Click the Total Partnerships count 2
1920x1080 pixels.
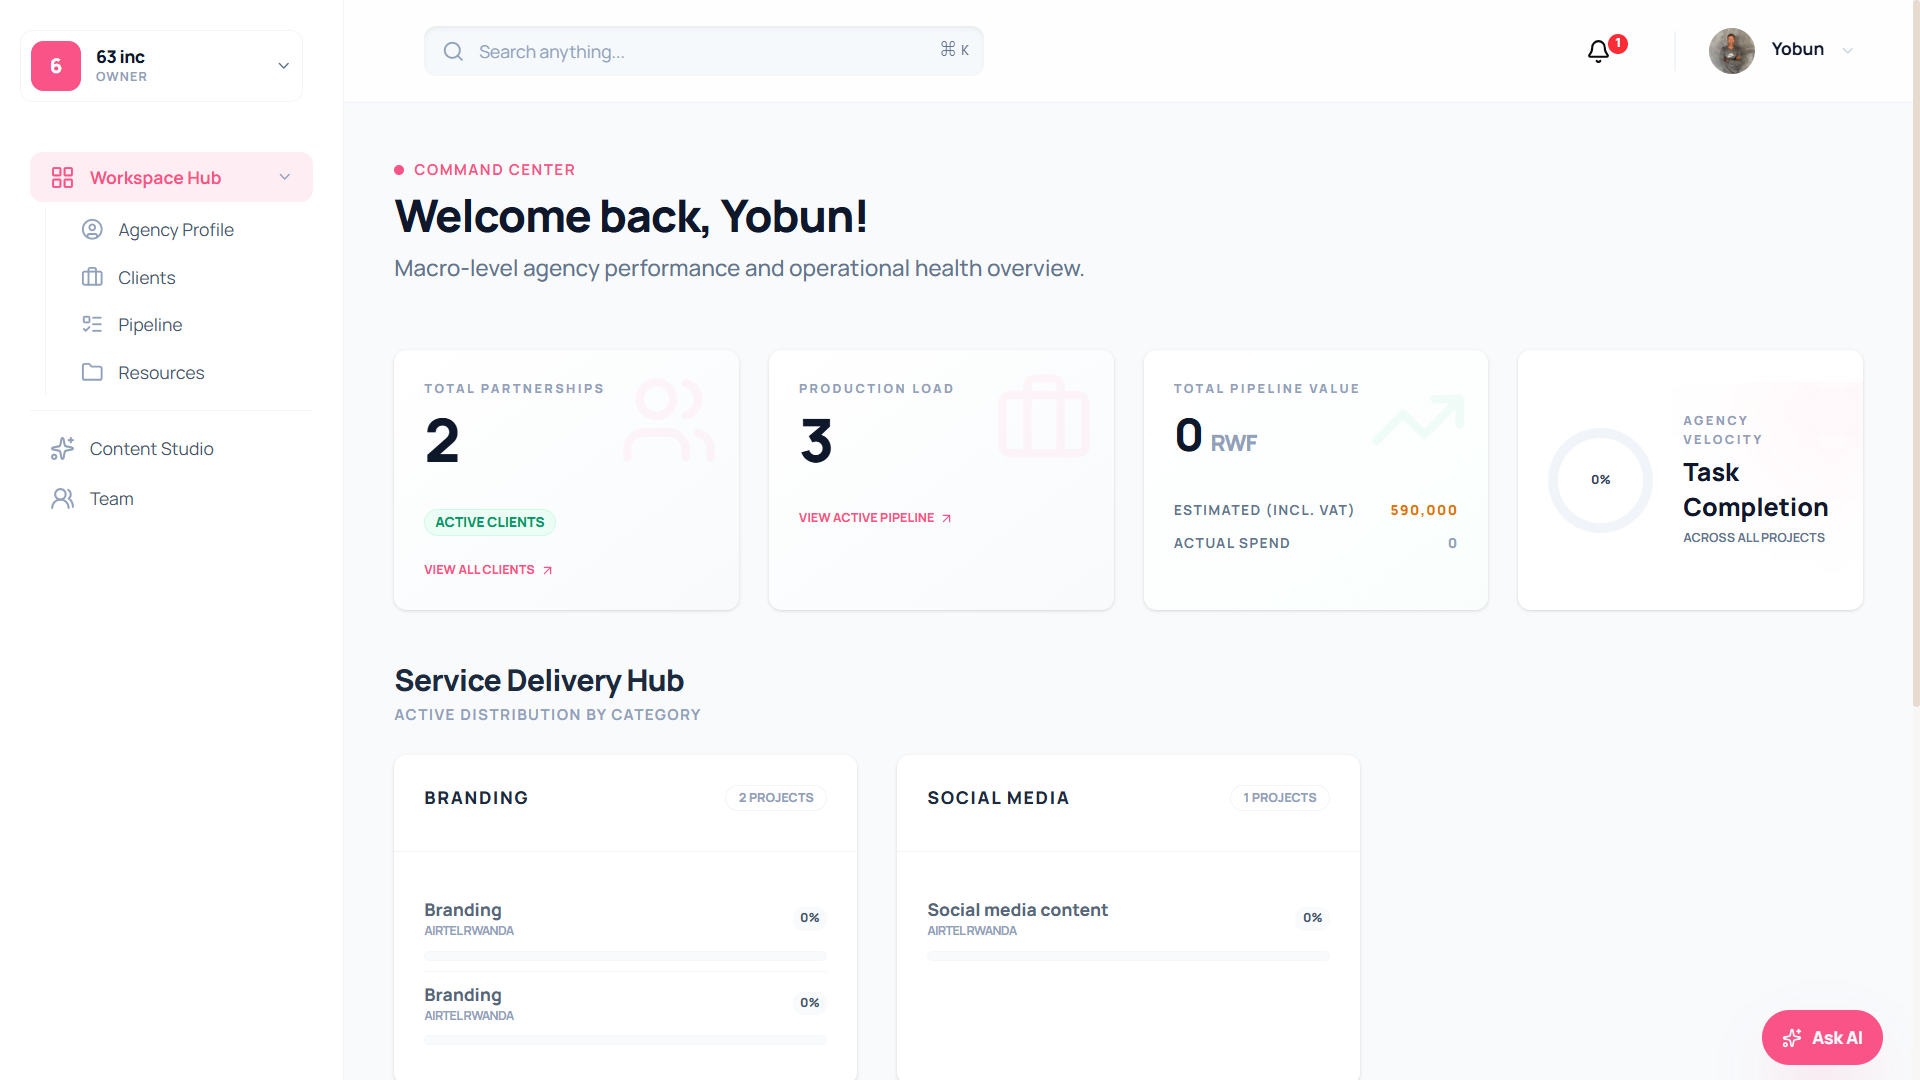[x=442, y=441]
